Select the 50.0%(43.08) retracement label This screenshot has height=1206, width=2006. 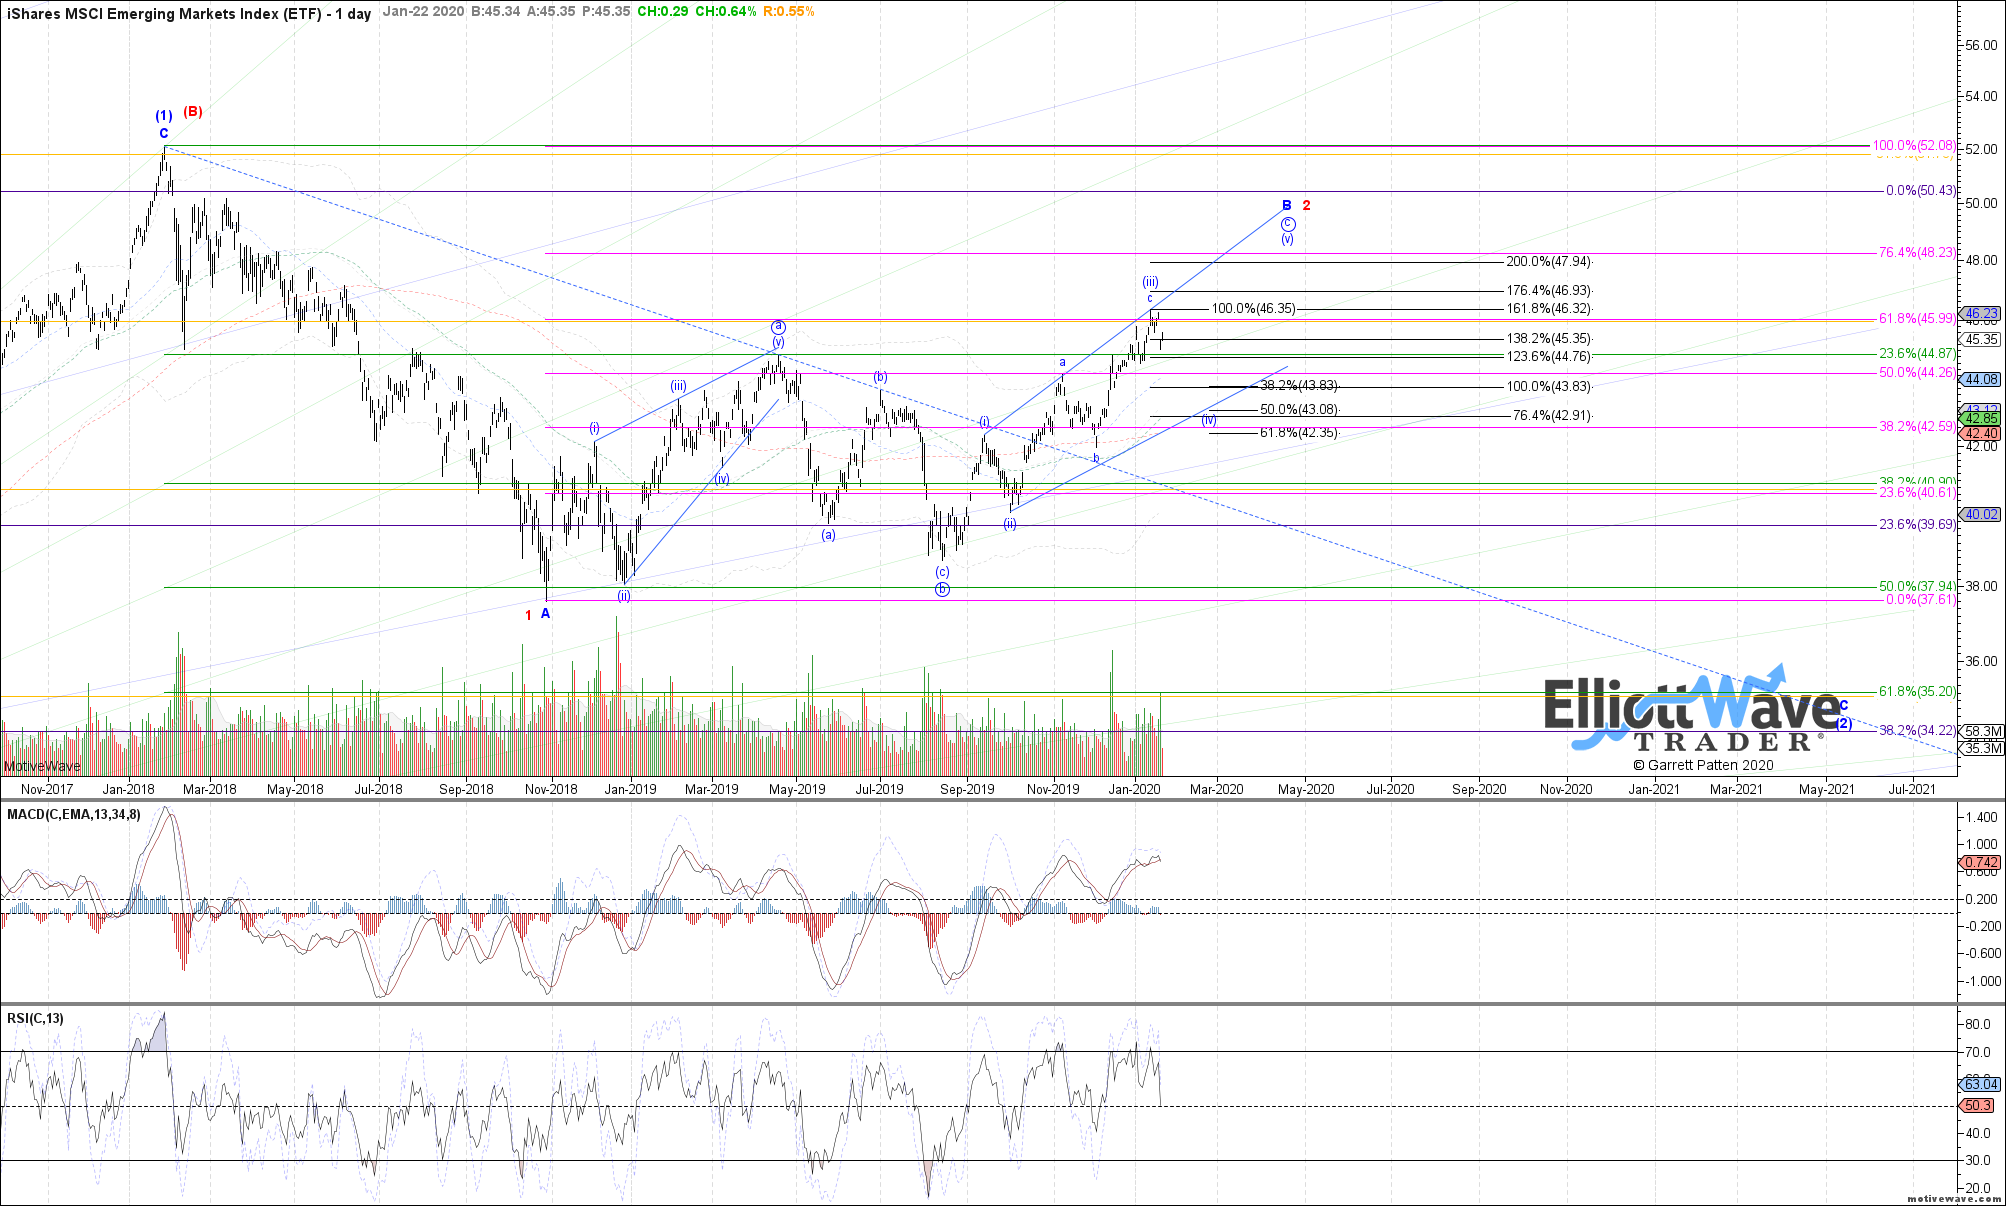[x=1298, y=409]
